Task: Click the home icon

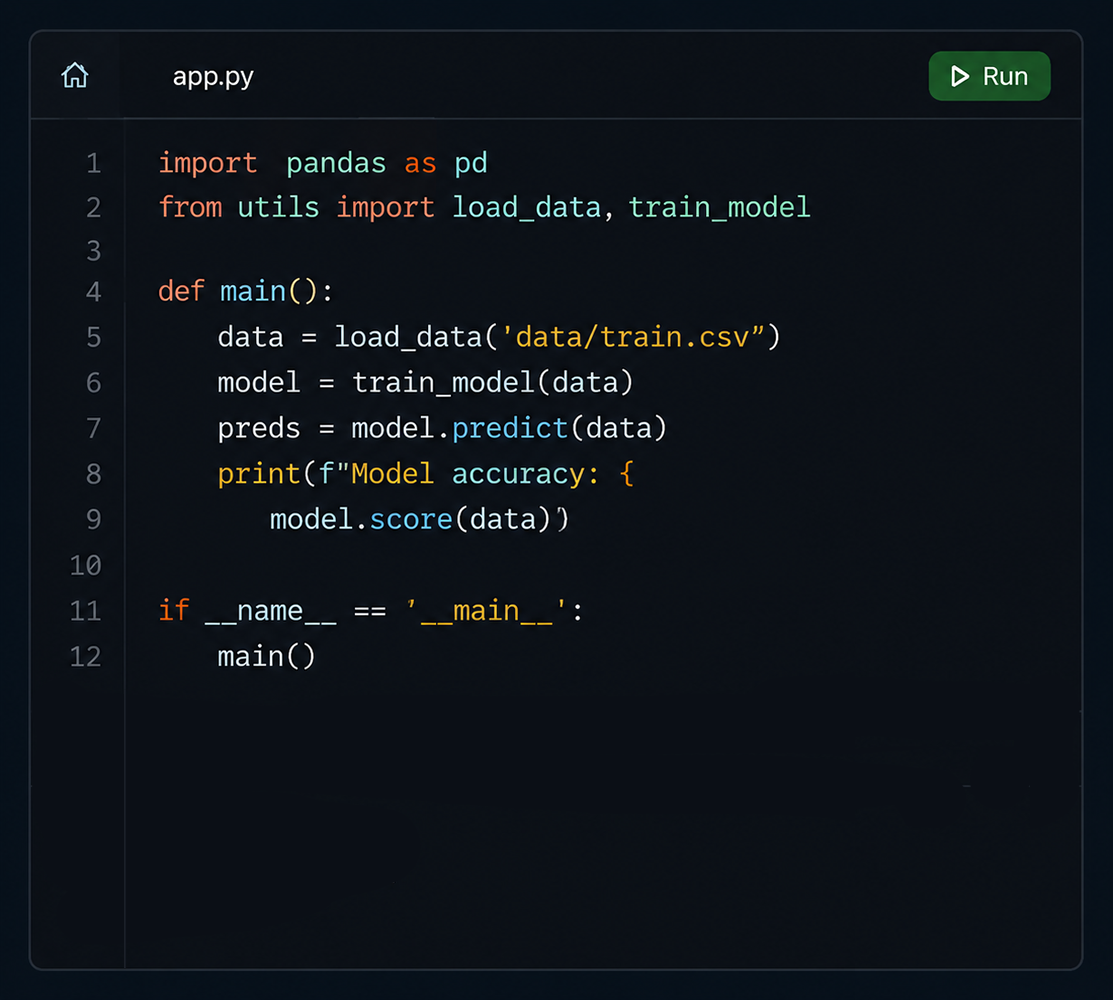Action: [x=75, y=75]
